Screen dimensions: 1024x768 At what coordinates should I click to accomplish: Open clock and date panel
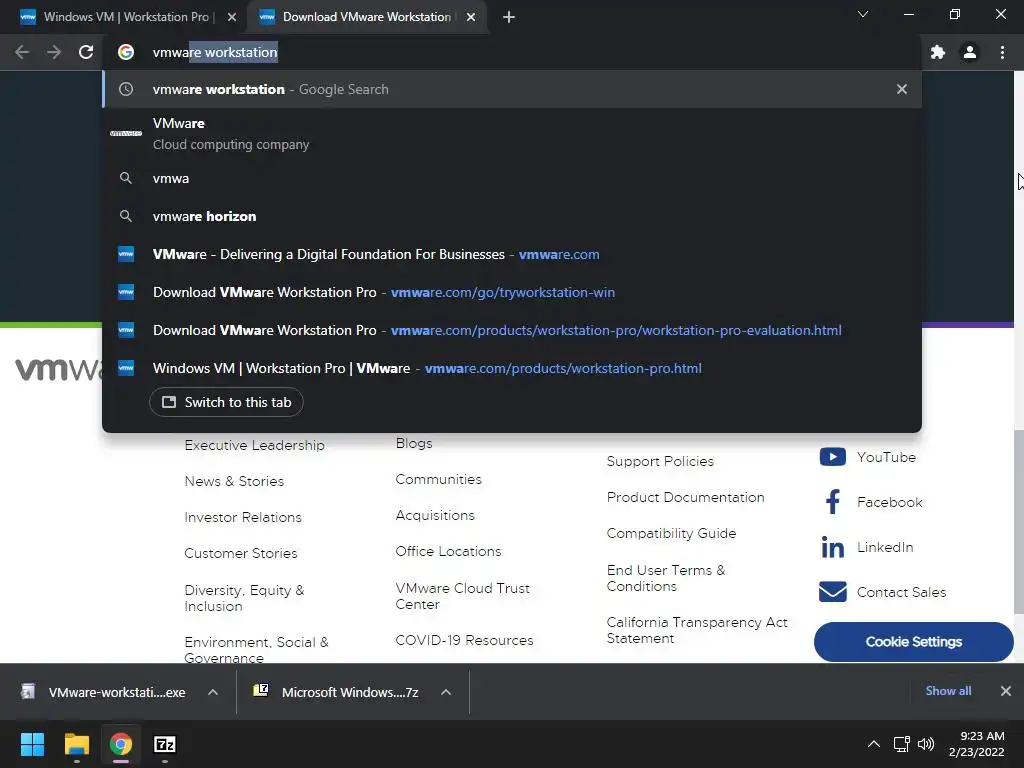click(x=976, y=744)
